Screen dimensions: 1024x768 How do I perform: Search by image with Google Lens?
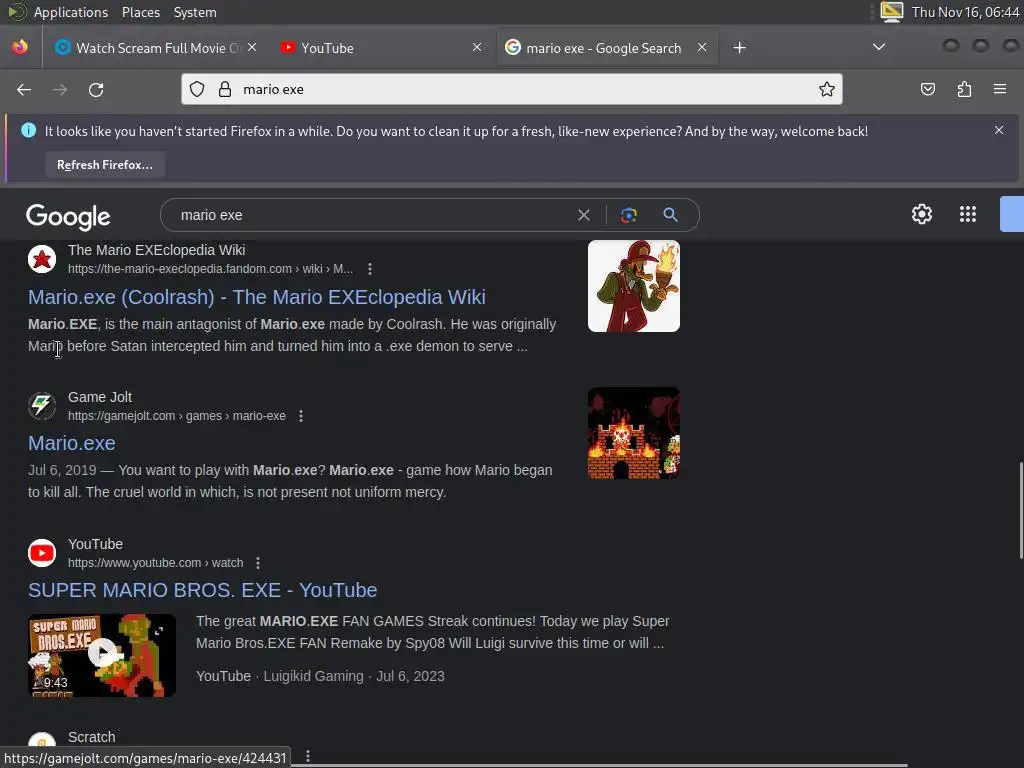(628, 215)
